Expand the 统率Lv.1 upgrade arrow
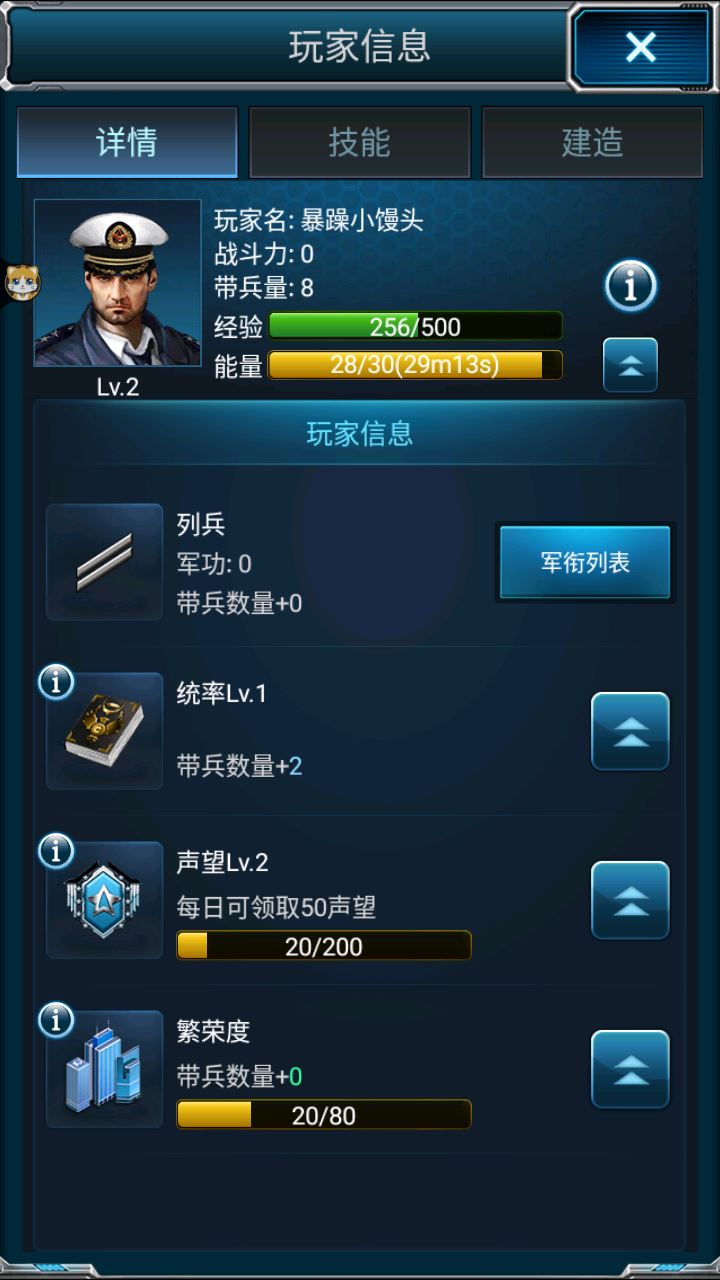Viewport: 720px width, 1280px height. (630, 731)
